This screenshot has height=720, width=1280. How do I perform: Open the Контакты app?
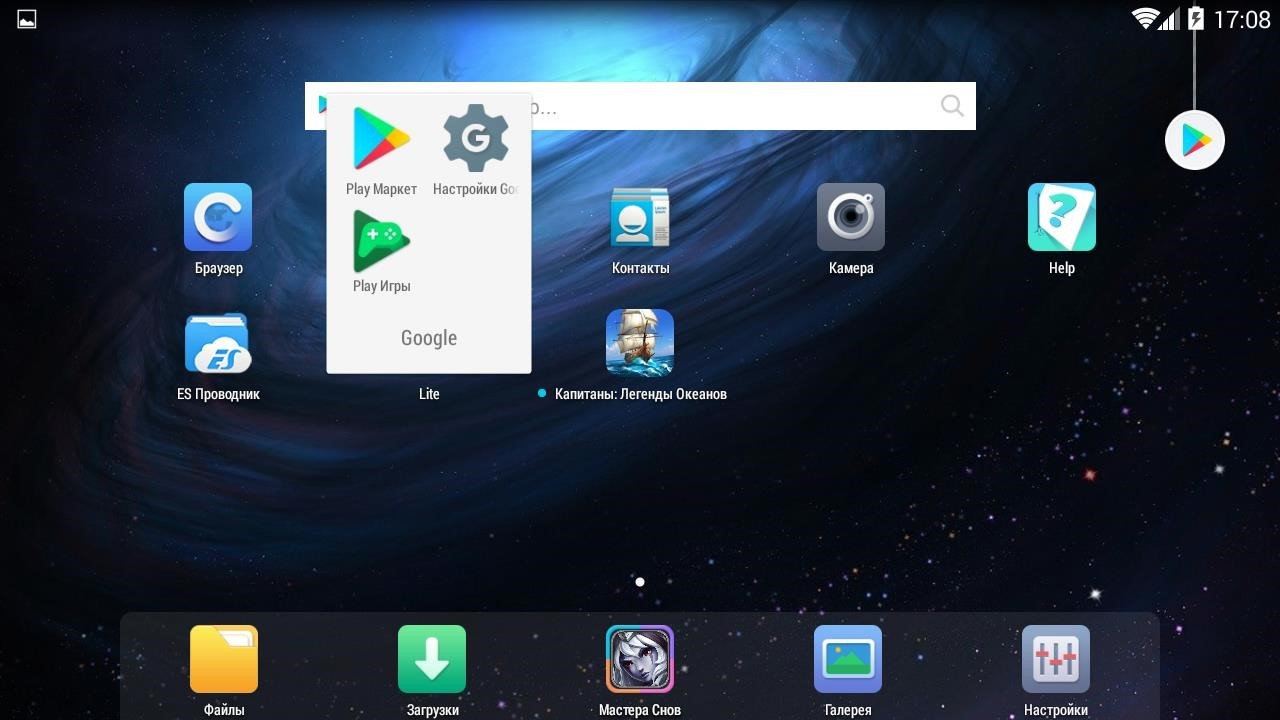pos(640,217)
